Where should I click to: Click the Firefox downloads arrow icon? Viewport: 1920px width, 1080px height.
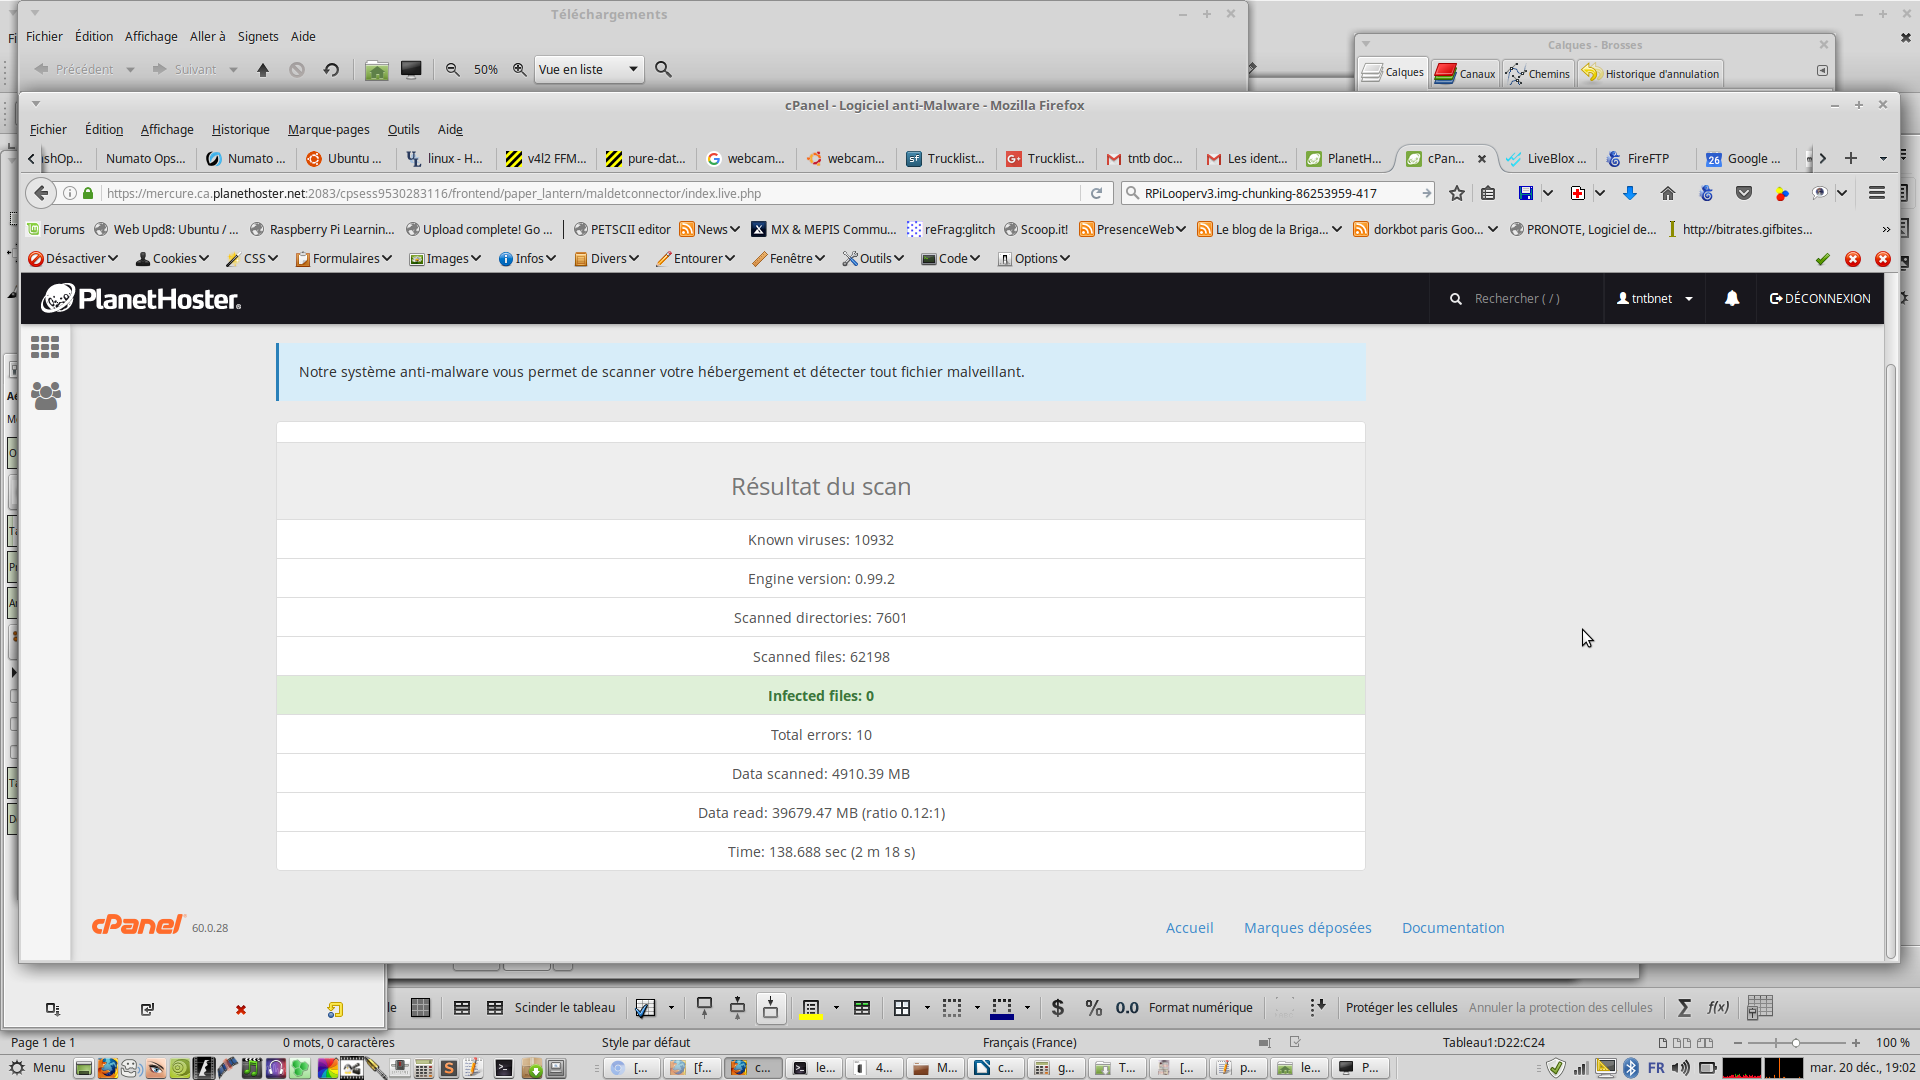click(1630, 193)
